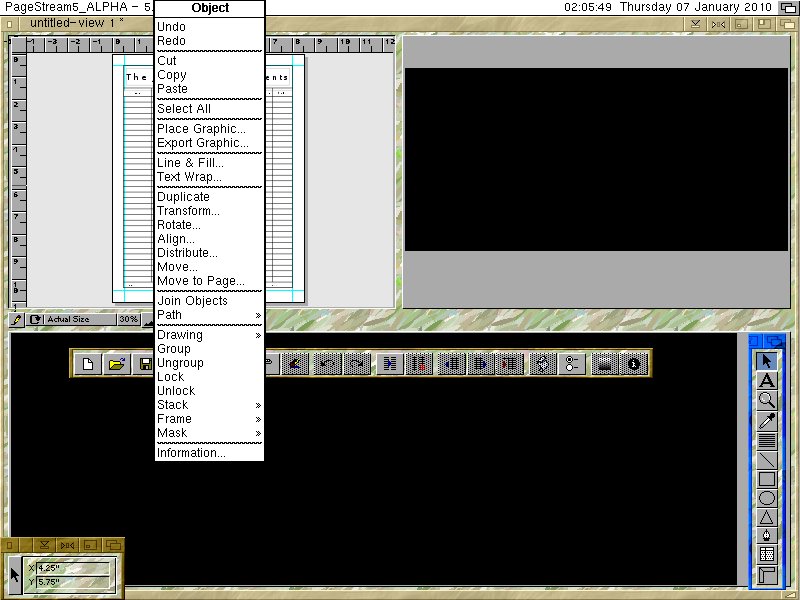800x600 pixels.
Task: Choose Duplicate from the Object menu
Action: coord(183,197)
